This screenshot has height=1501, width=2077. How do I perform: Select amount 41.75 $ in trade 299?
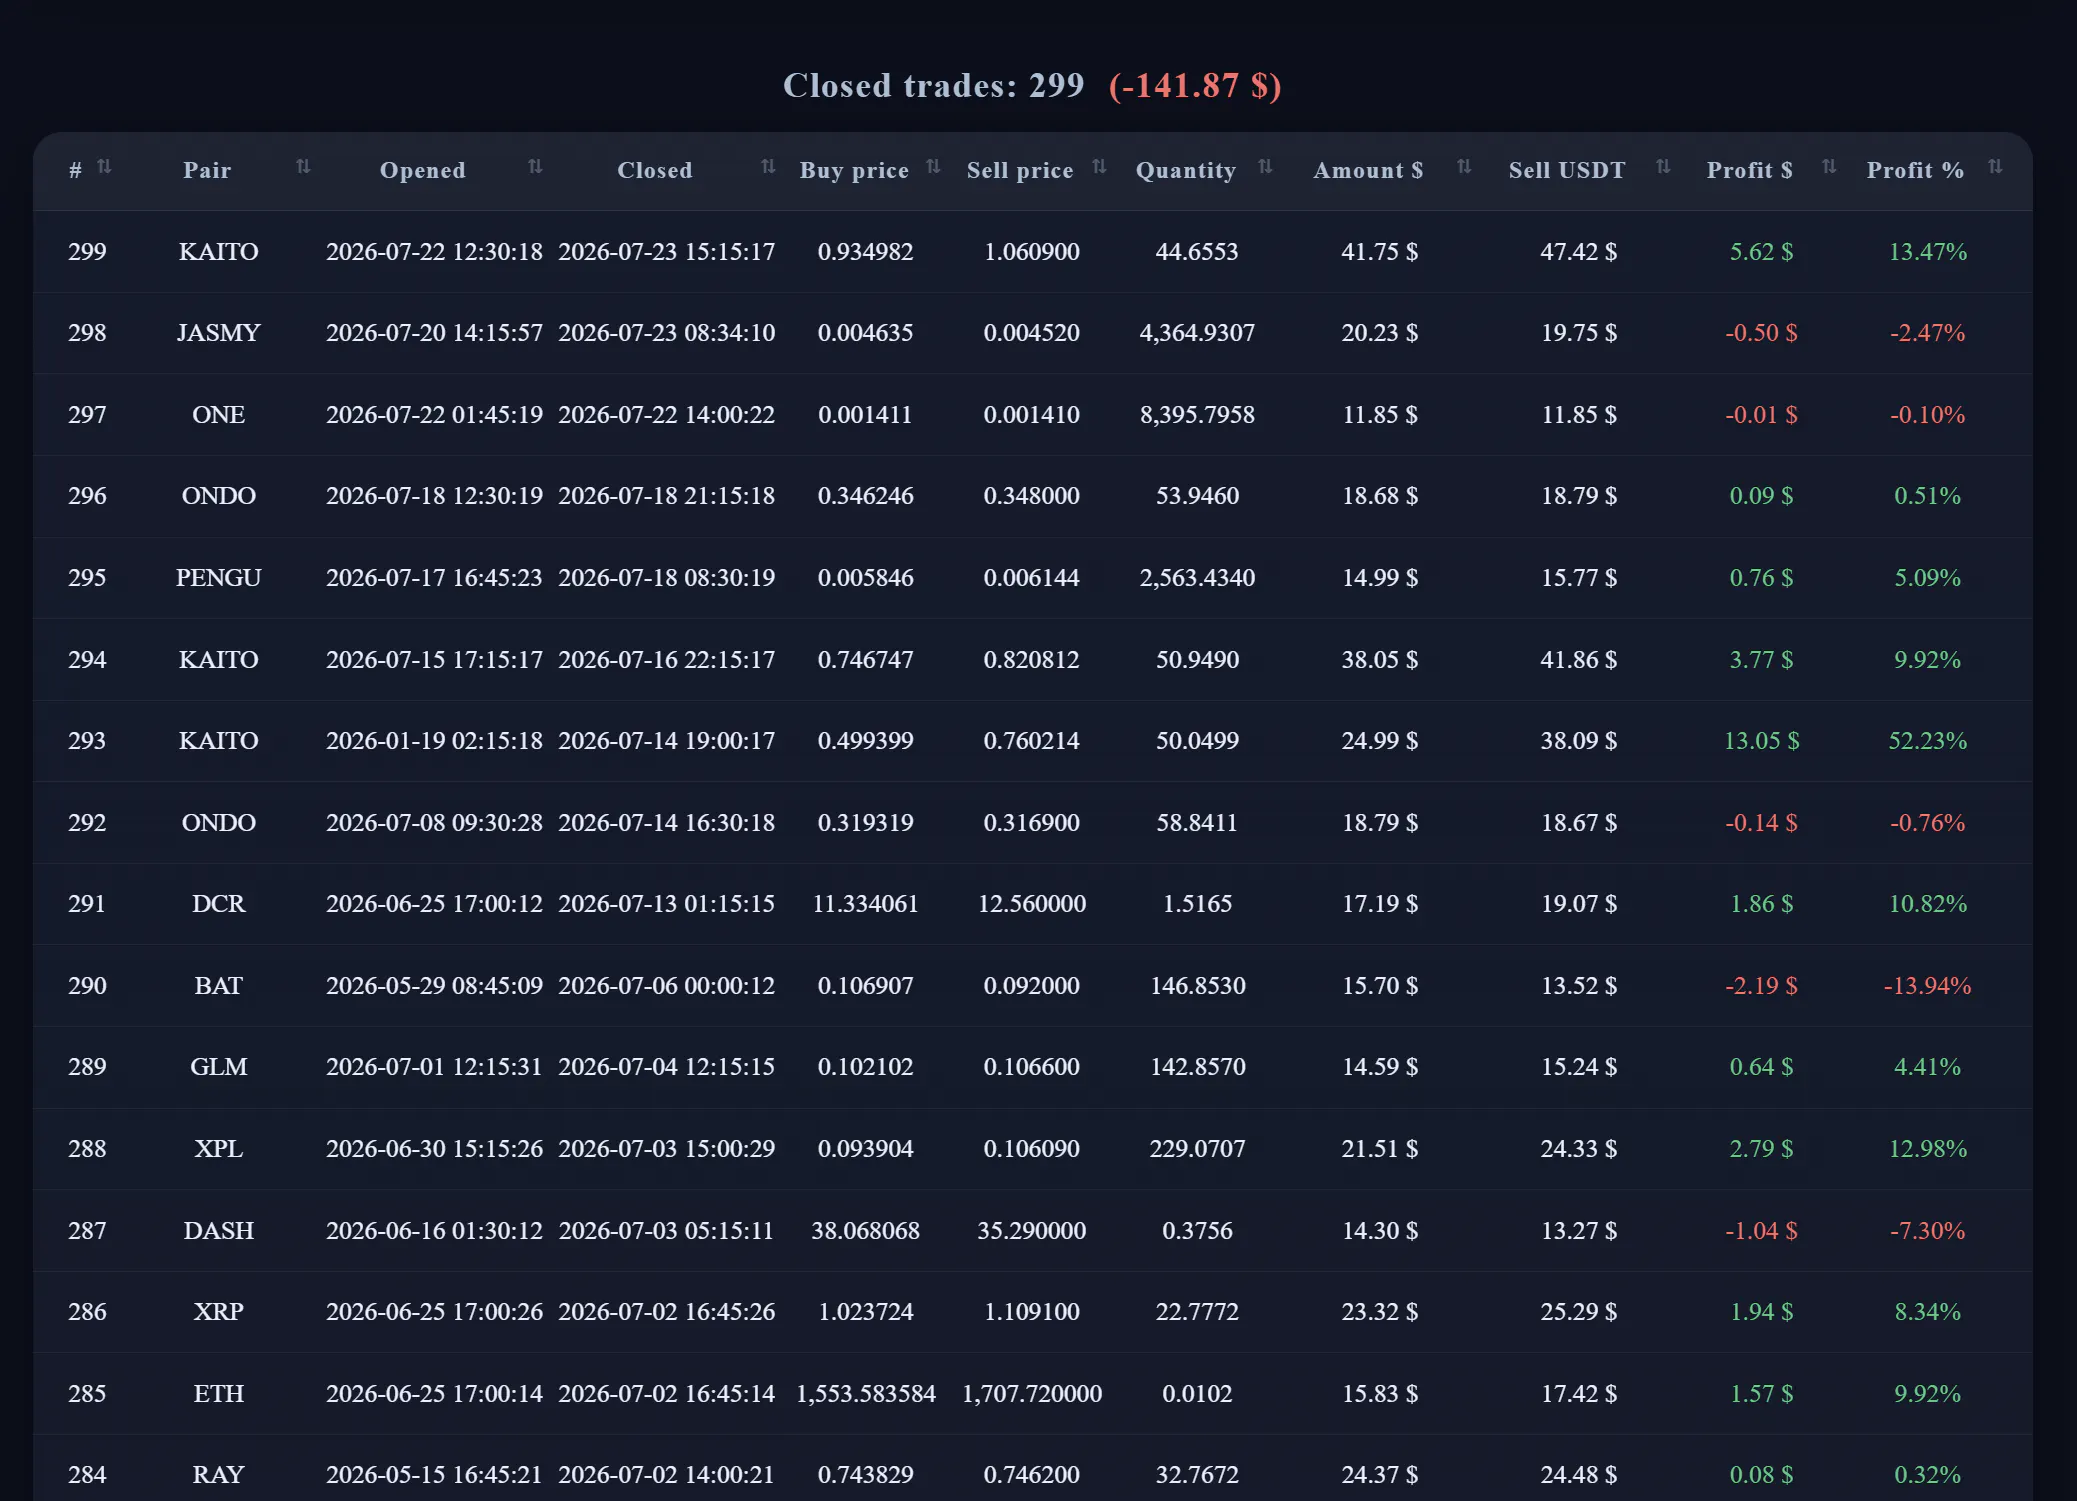pos(1379,252)
